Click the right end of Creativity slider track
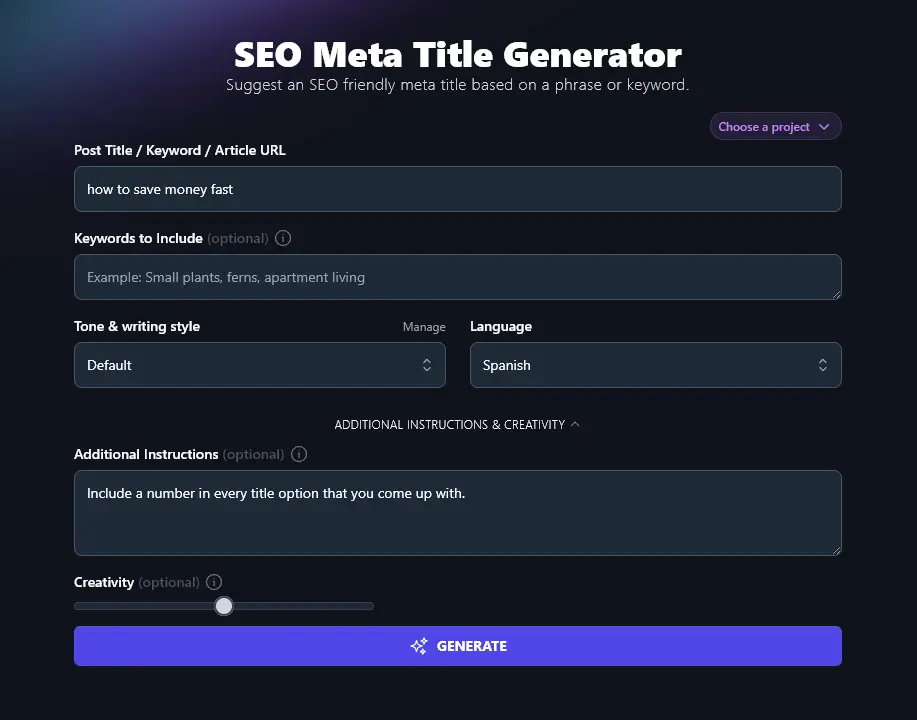Screen dimensions: 917x720 click(x=370, y=606)
